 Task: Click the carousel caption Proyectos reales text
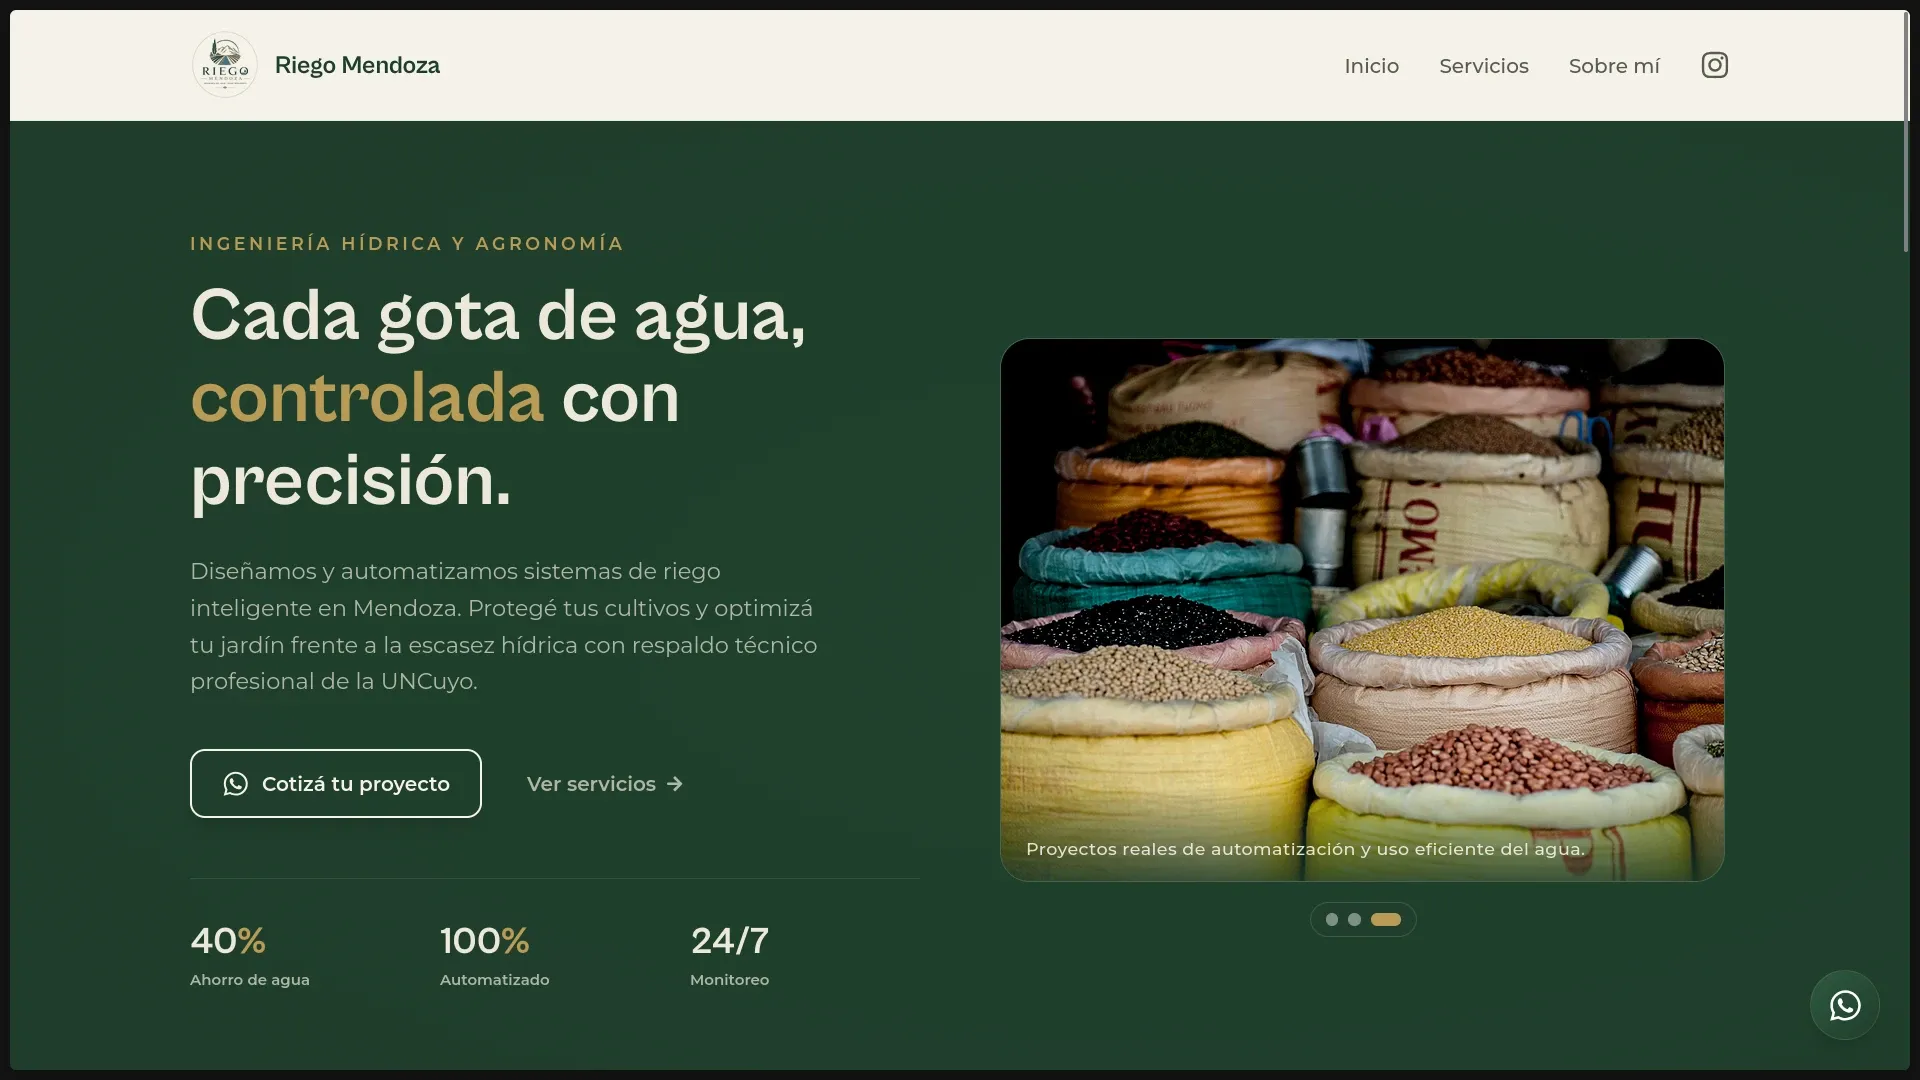pyautogui.click(x=1305, y=849)
